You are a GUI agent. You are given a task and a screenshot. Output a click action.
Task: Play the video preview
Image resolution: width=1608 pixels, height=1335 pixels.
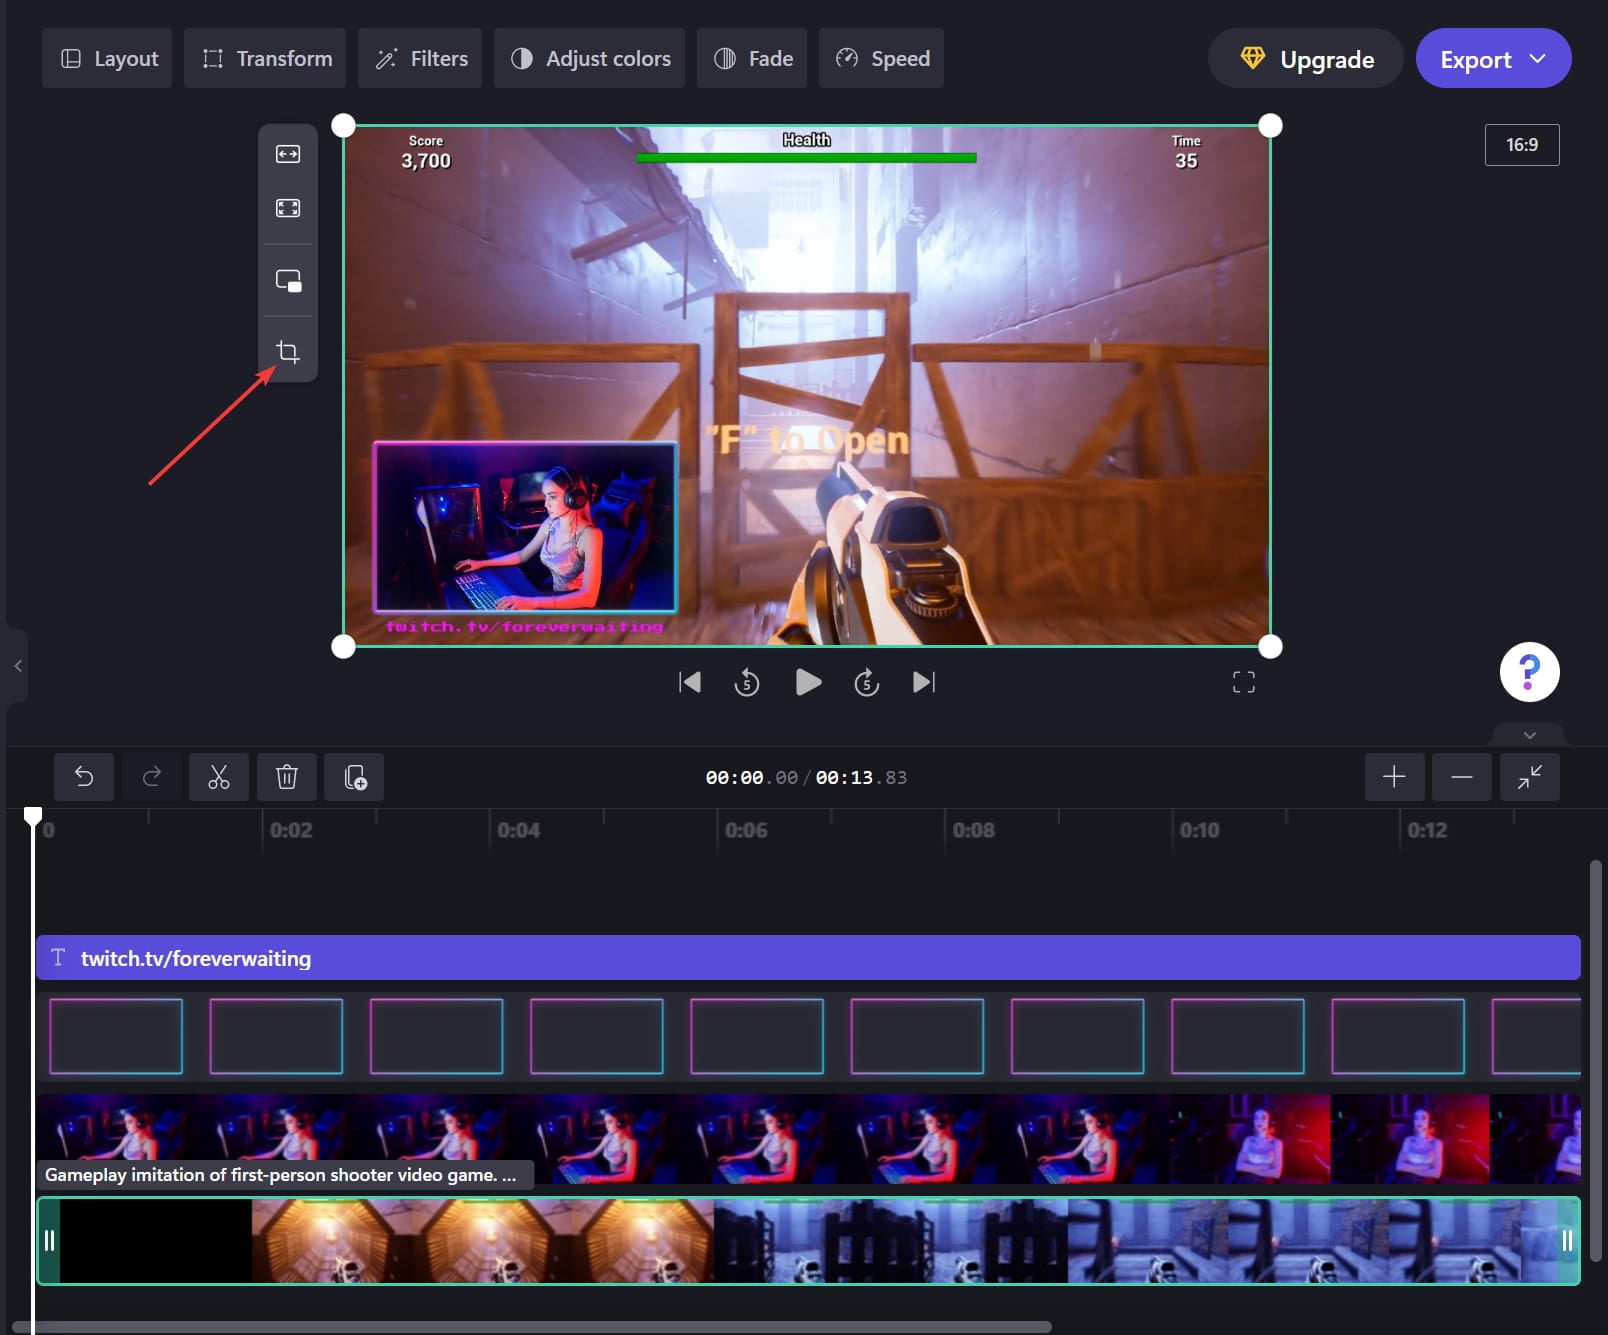click(808, 682)
